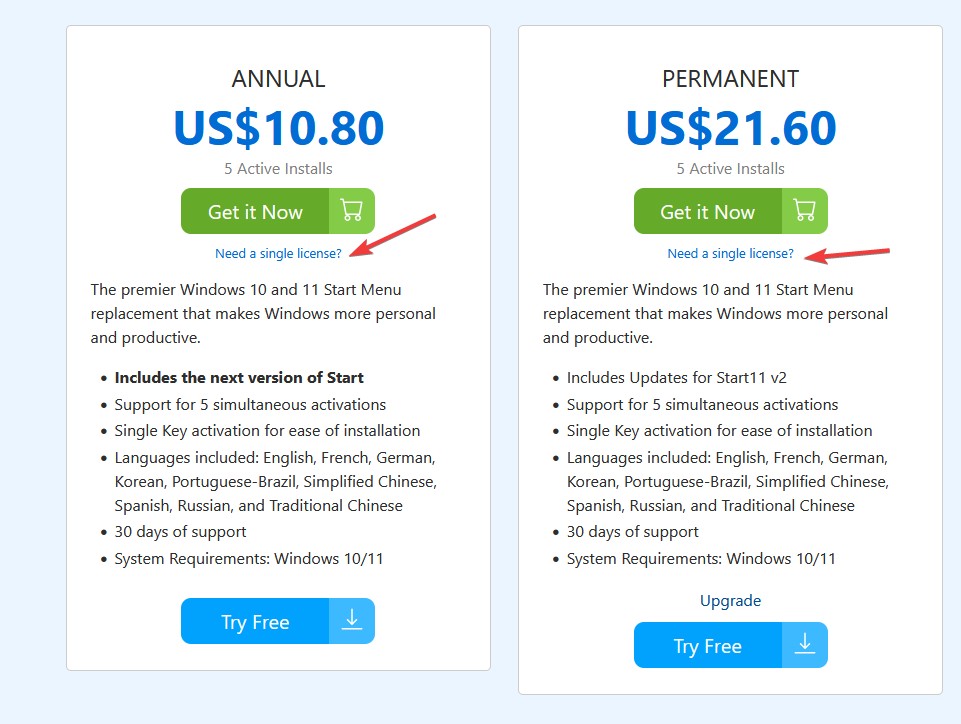The image size is (961, 724).
Task: Click '5 Active Installs' under the Annual price
Action: coord(278,168)
